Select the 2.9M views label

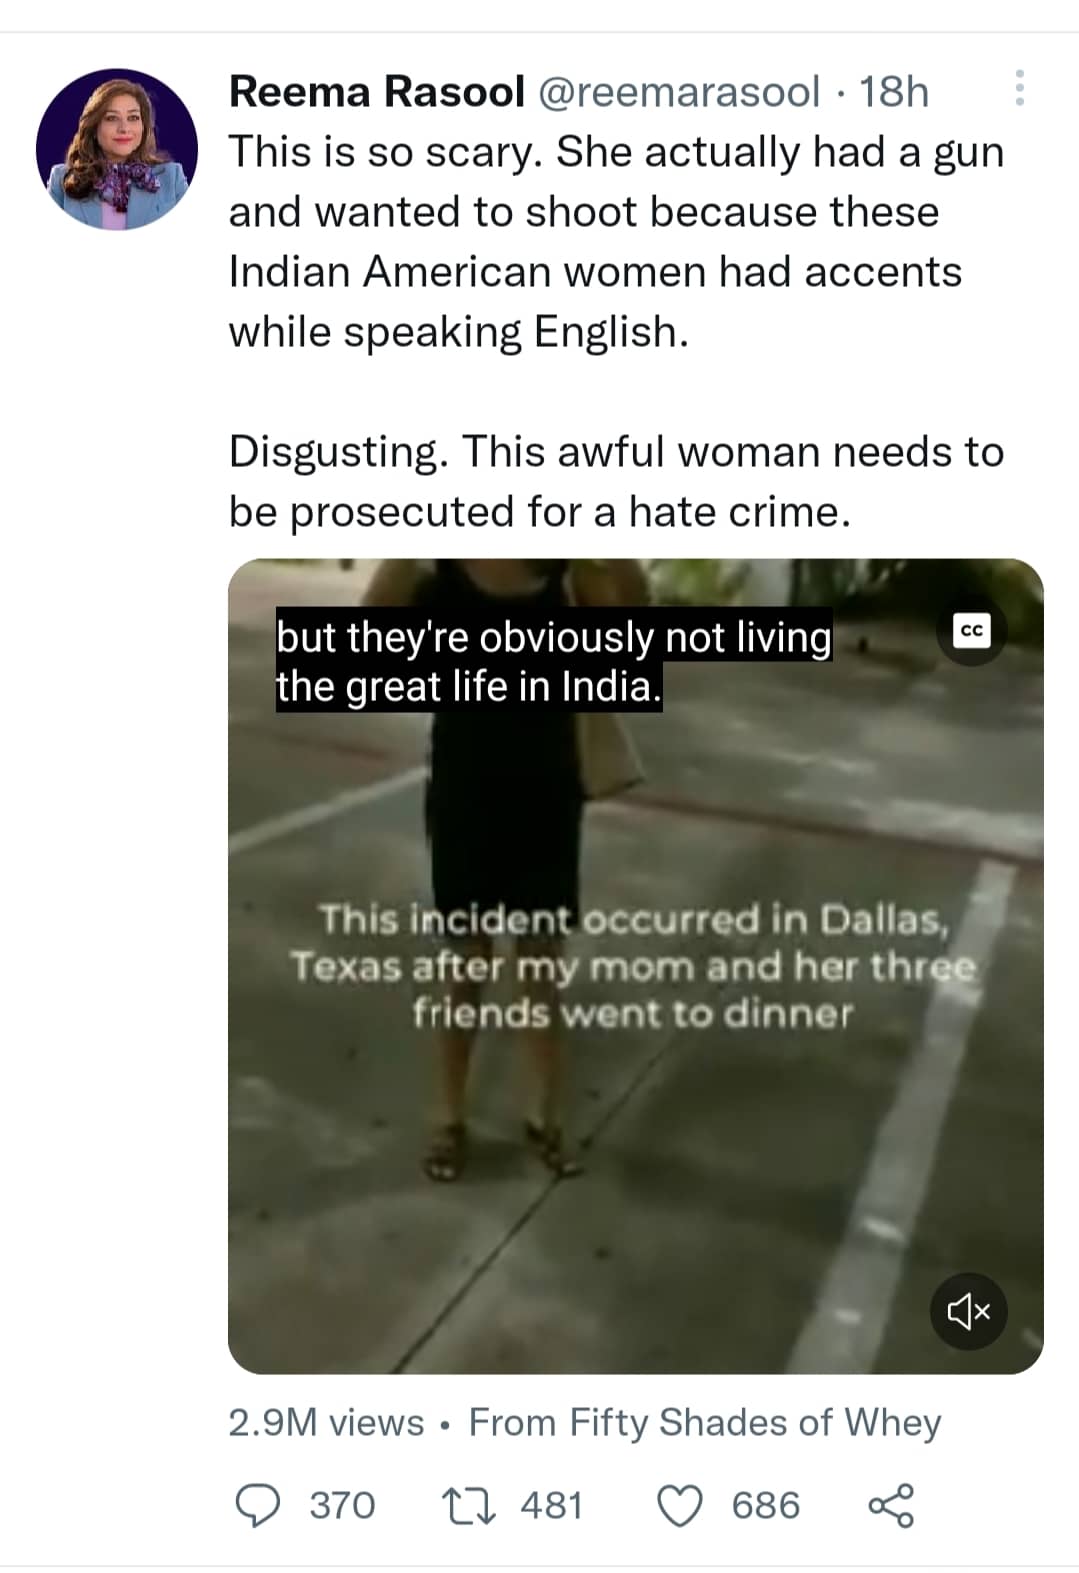(326, 1422)
